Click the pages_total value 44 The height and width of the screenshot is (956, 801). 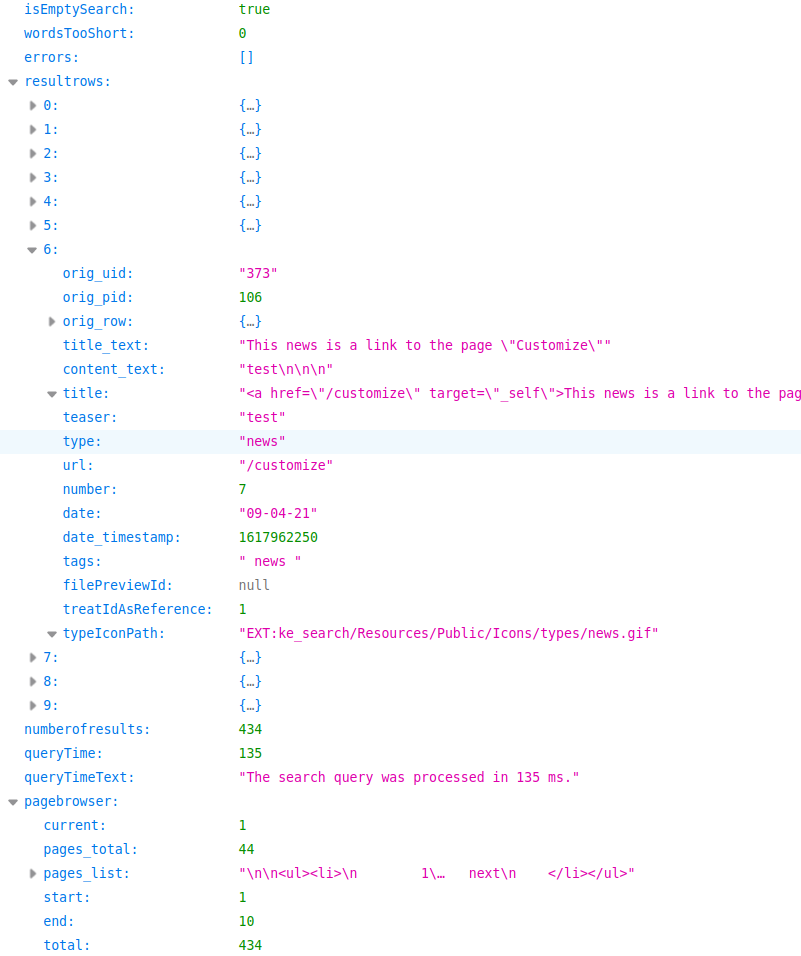pos(246,850)
